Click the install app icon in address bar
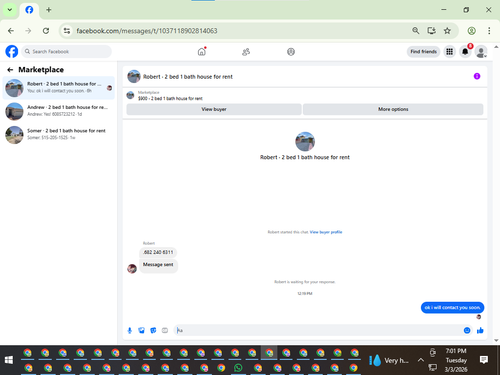 point(431,31)
